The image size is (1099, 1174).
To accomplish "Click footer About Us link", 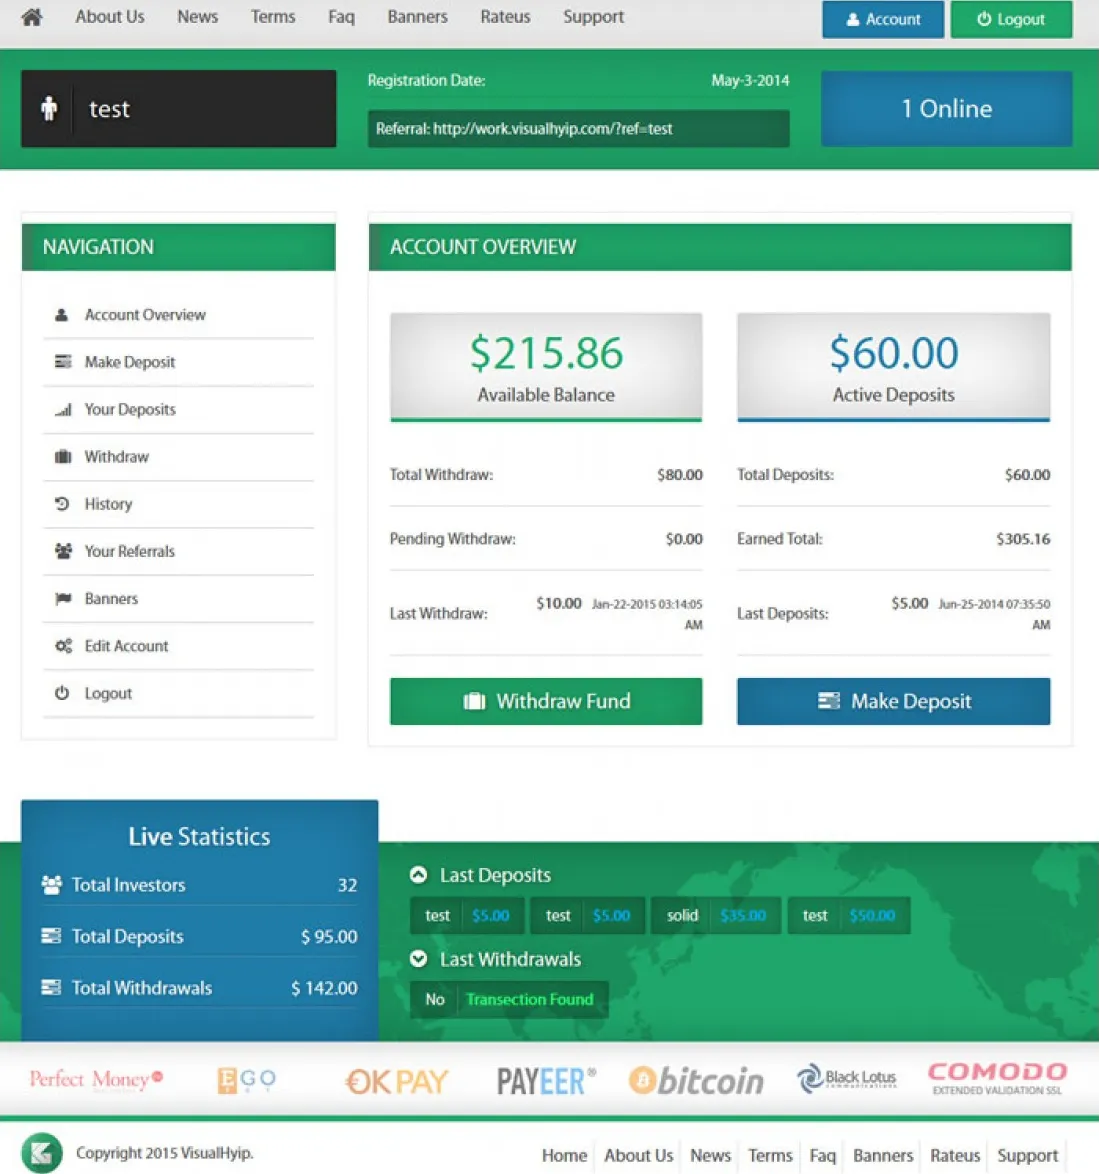I will pos(639,1155).
